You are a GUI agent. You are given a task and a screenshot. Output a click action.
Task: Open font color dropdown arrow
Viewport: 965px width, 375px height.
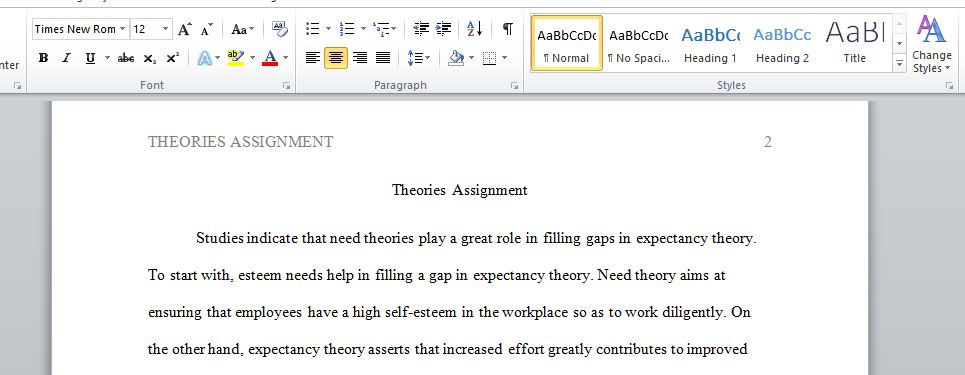[285, 58]
